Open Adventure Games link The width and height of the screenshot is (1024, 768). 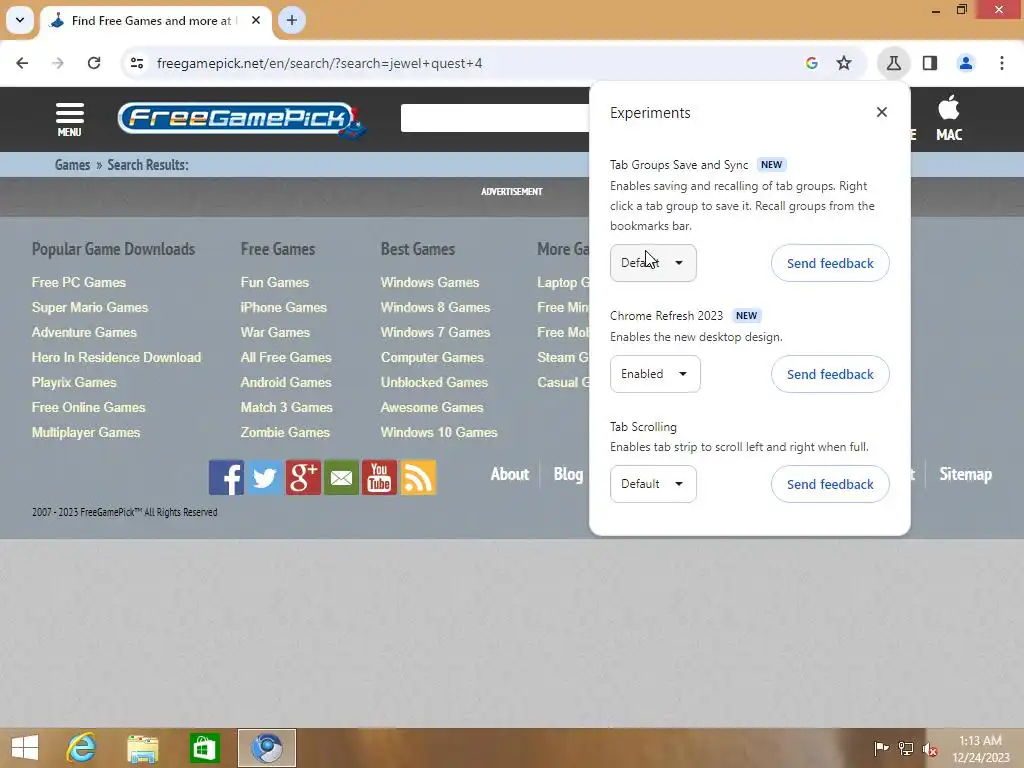pos(84,332)
